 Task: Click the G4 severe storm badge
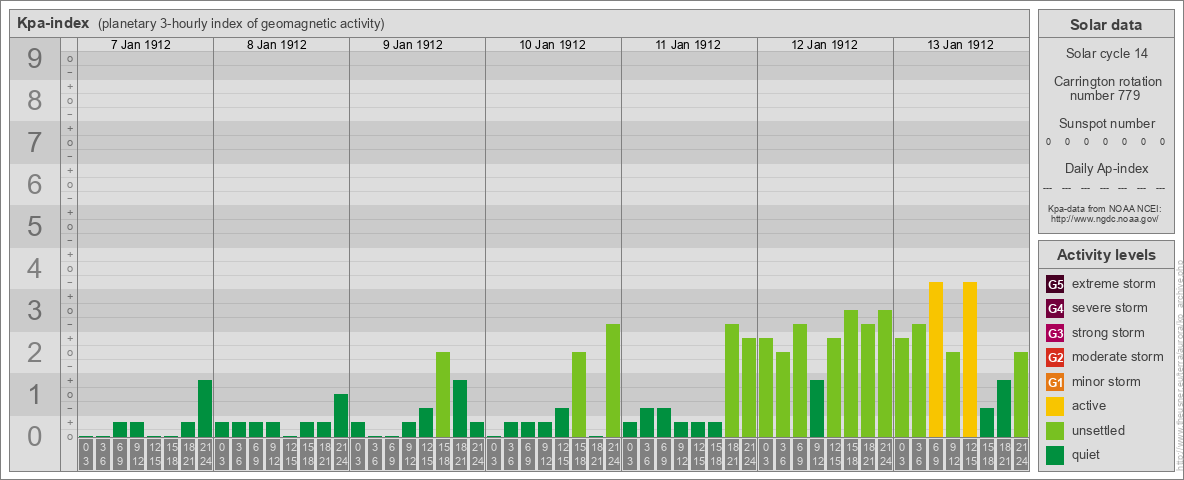coord(1055,309)
